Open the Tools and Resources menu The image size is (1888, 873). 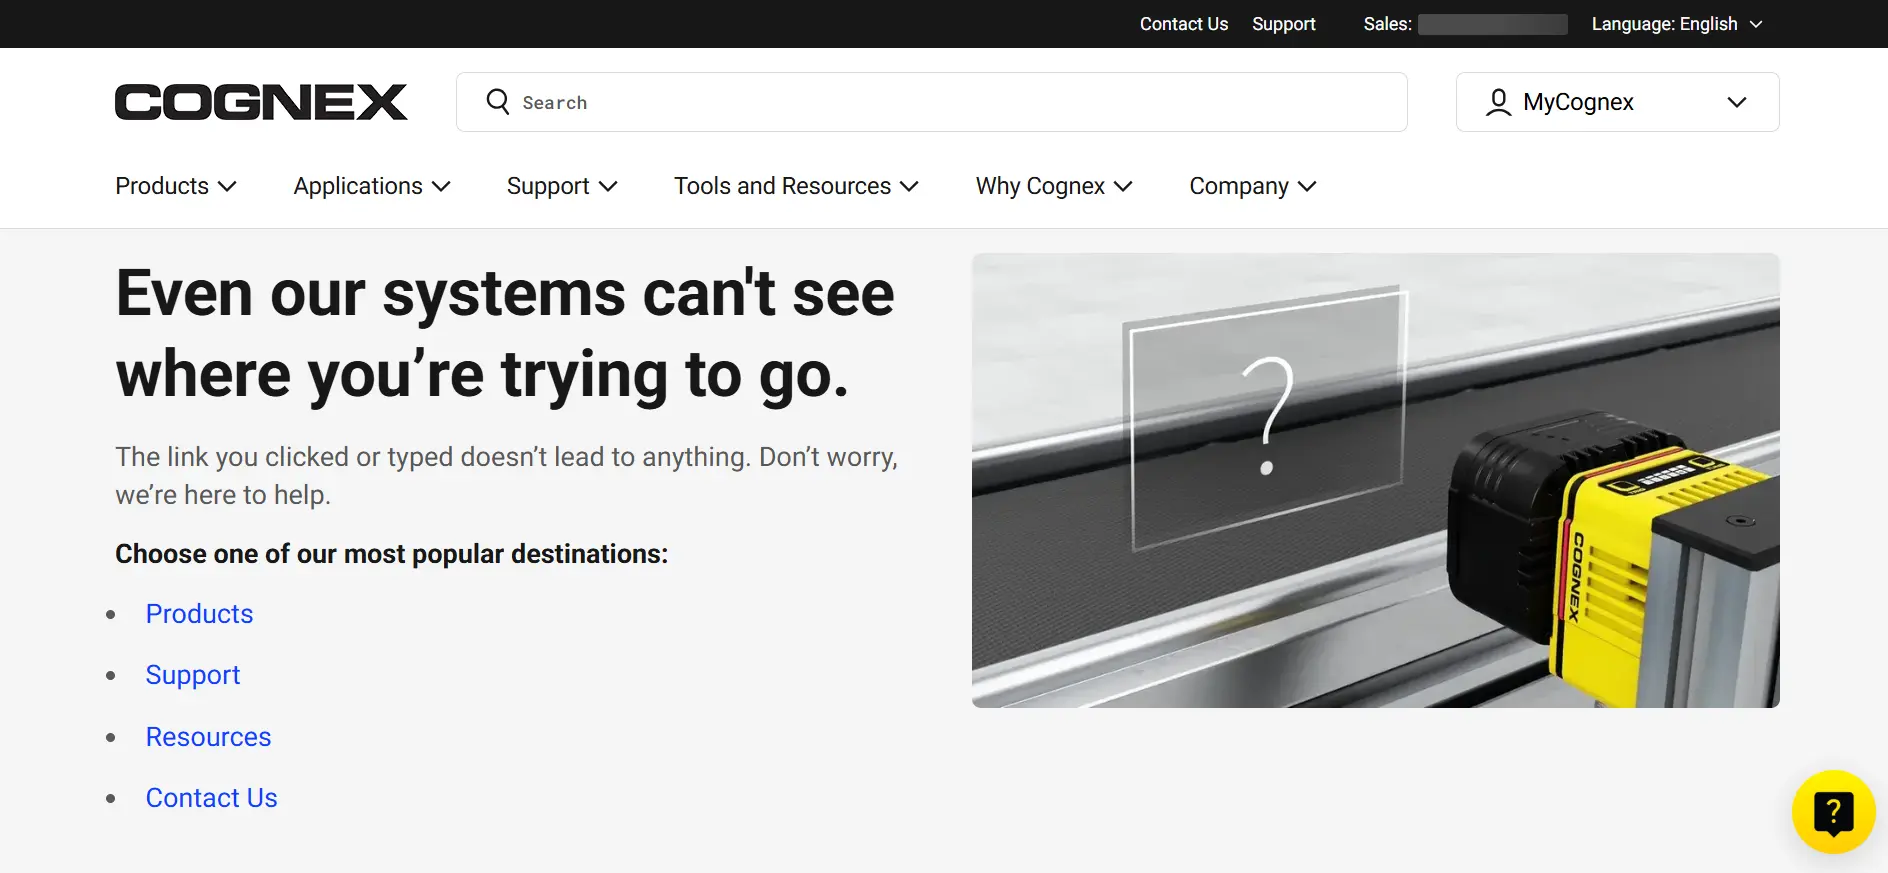796,186
